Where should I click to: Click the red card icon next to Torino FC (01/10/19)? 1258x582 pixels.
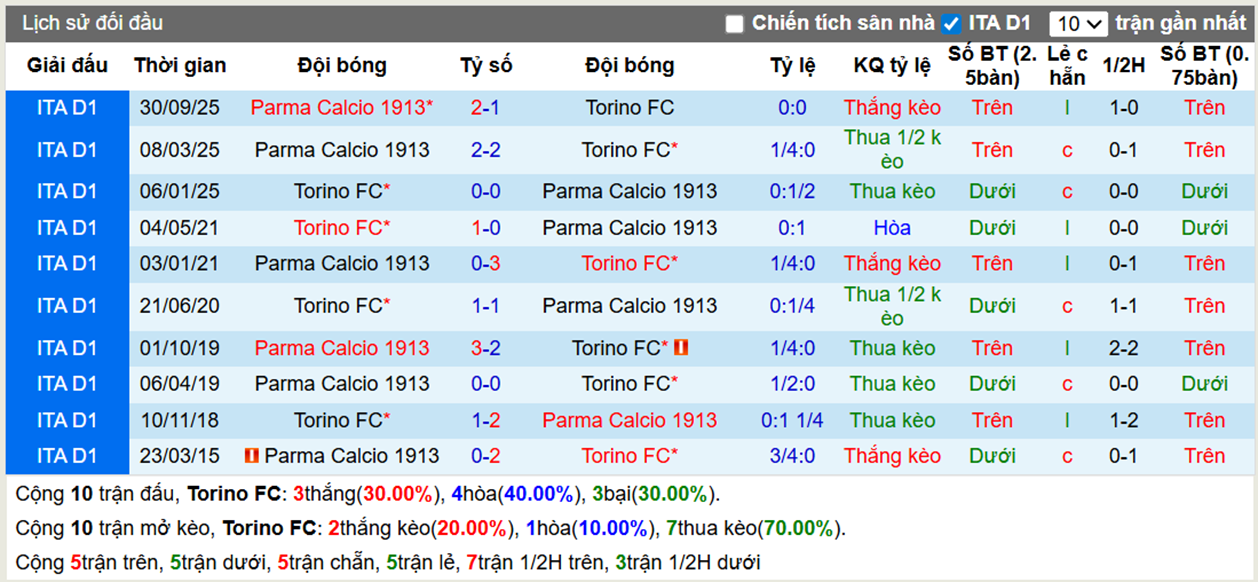[681, 347]
